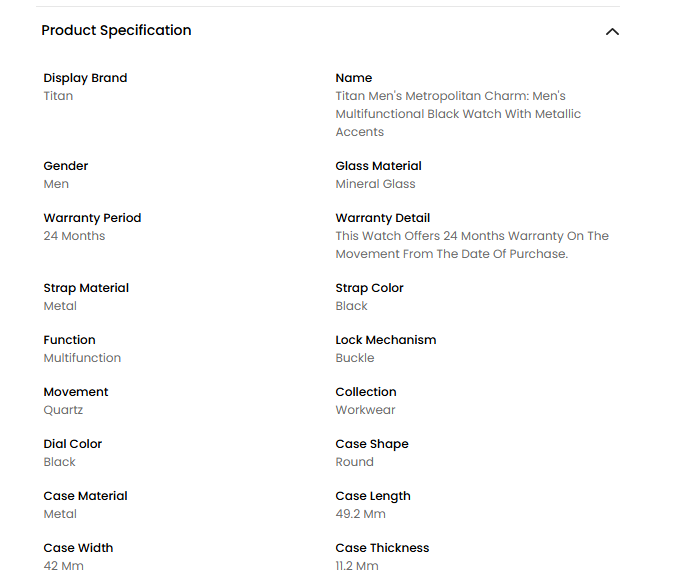Select the Dial Color label
Screen dimensions: 683x587
(73, 444)
